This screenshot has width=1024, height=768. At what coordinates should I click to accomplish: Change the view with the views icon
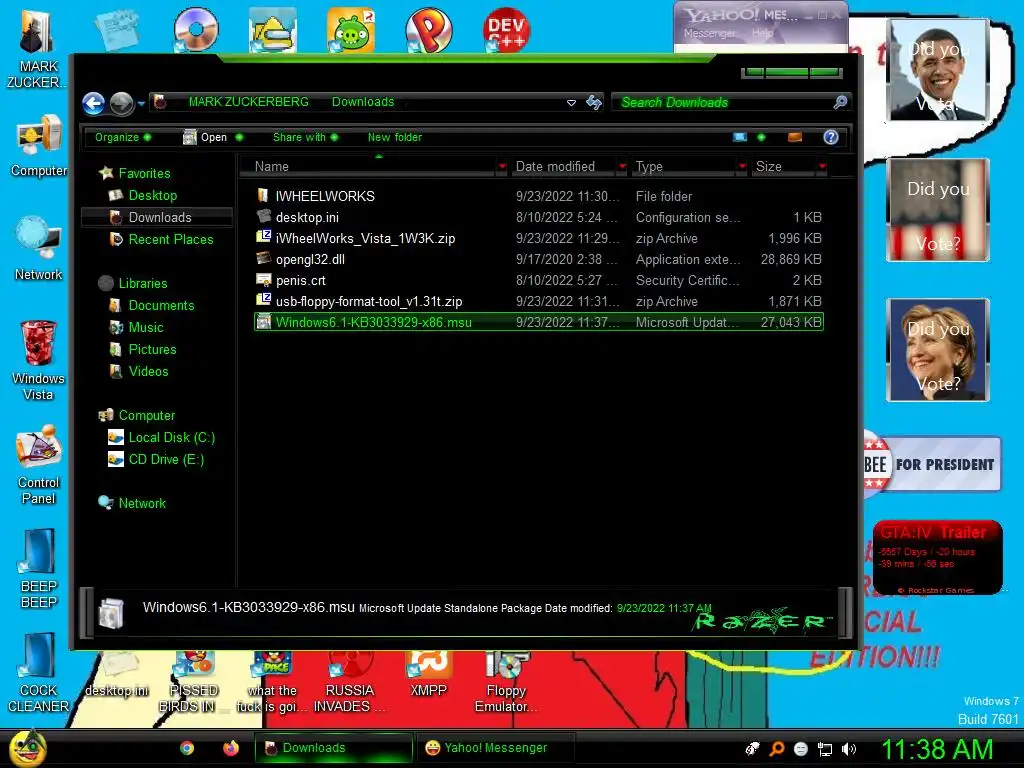pos(740,137)
